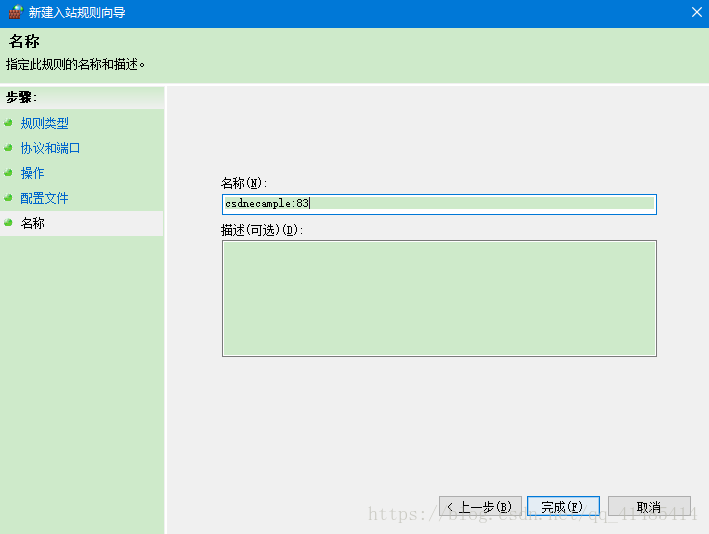Click the 描述(可选)(D): label
The width and height of the screenshot is (709, 534).
[x=262, y=231]
